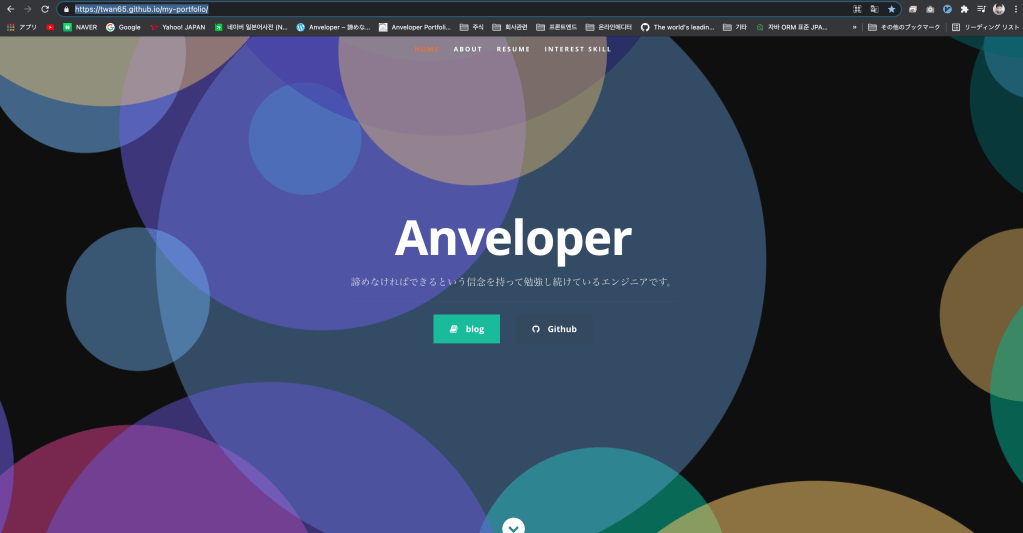
Task: Reload the current page
Action: click(45, 9)
